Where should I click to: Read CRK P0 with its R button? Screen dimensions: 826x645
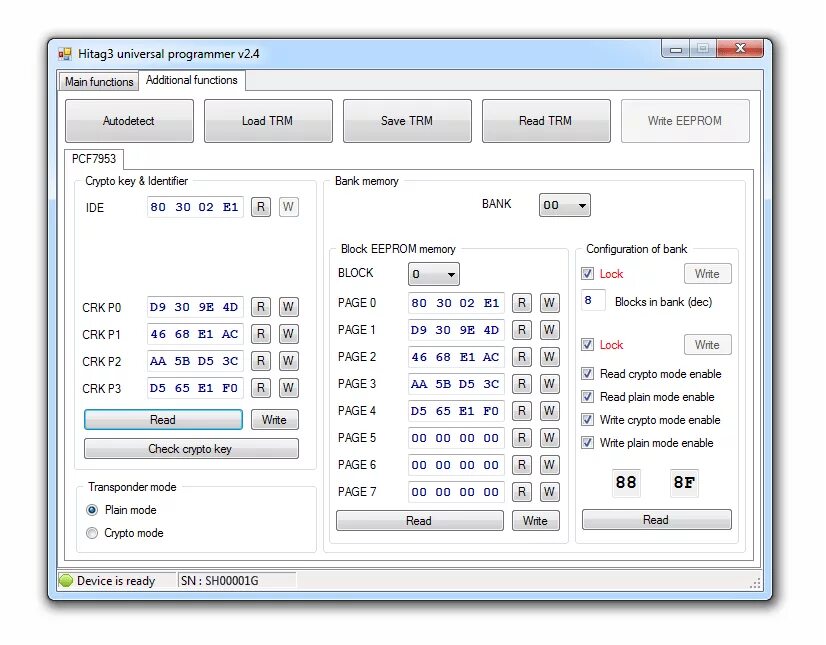coord(261,307)
